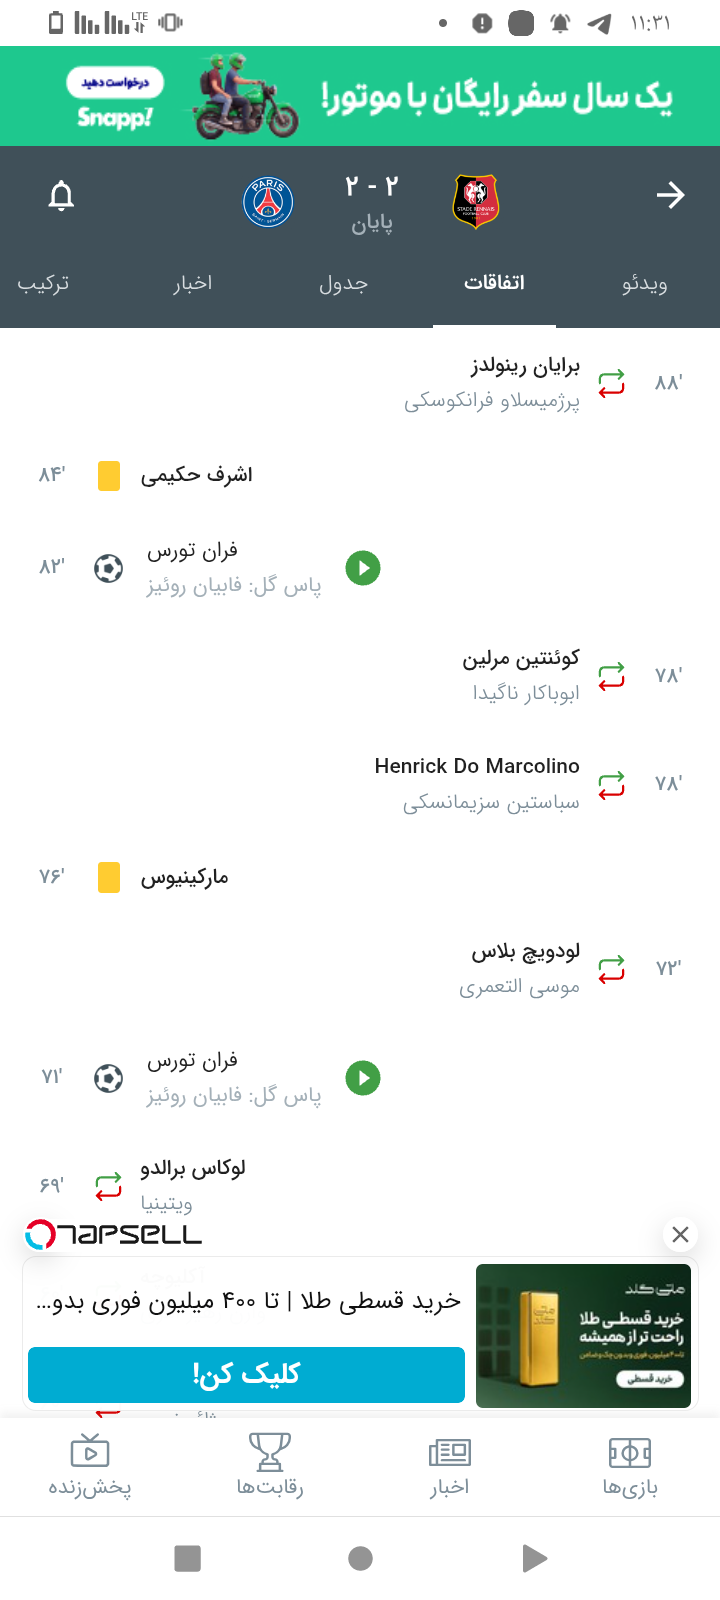
Task: Tap the football icon at 82'
Action: point(109,568)
